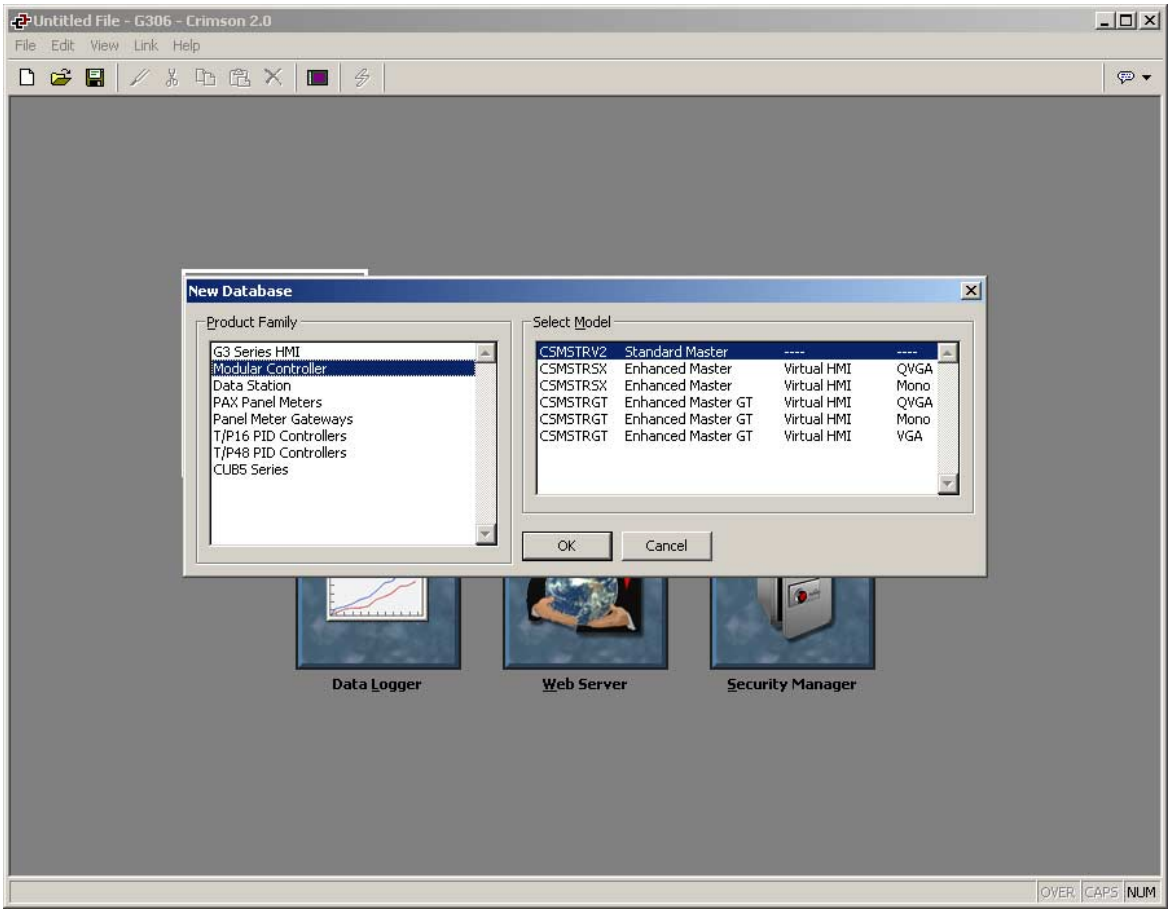The height and width of the screenshot is (912, 1170).
Task: Open the Edit menu
Action: 63,46
